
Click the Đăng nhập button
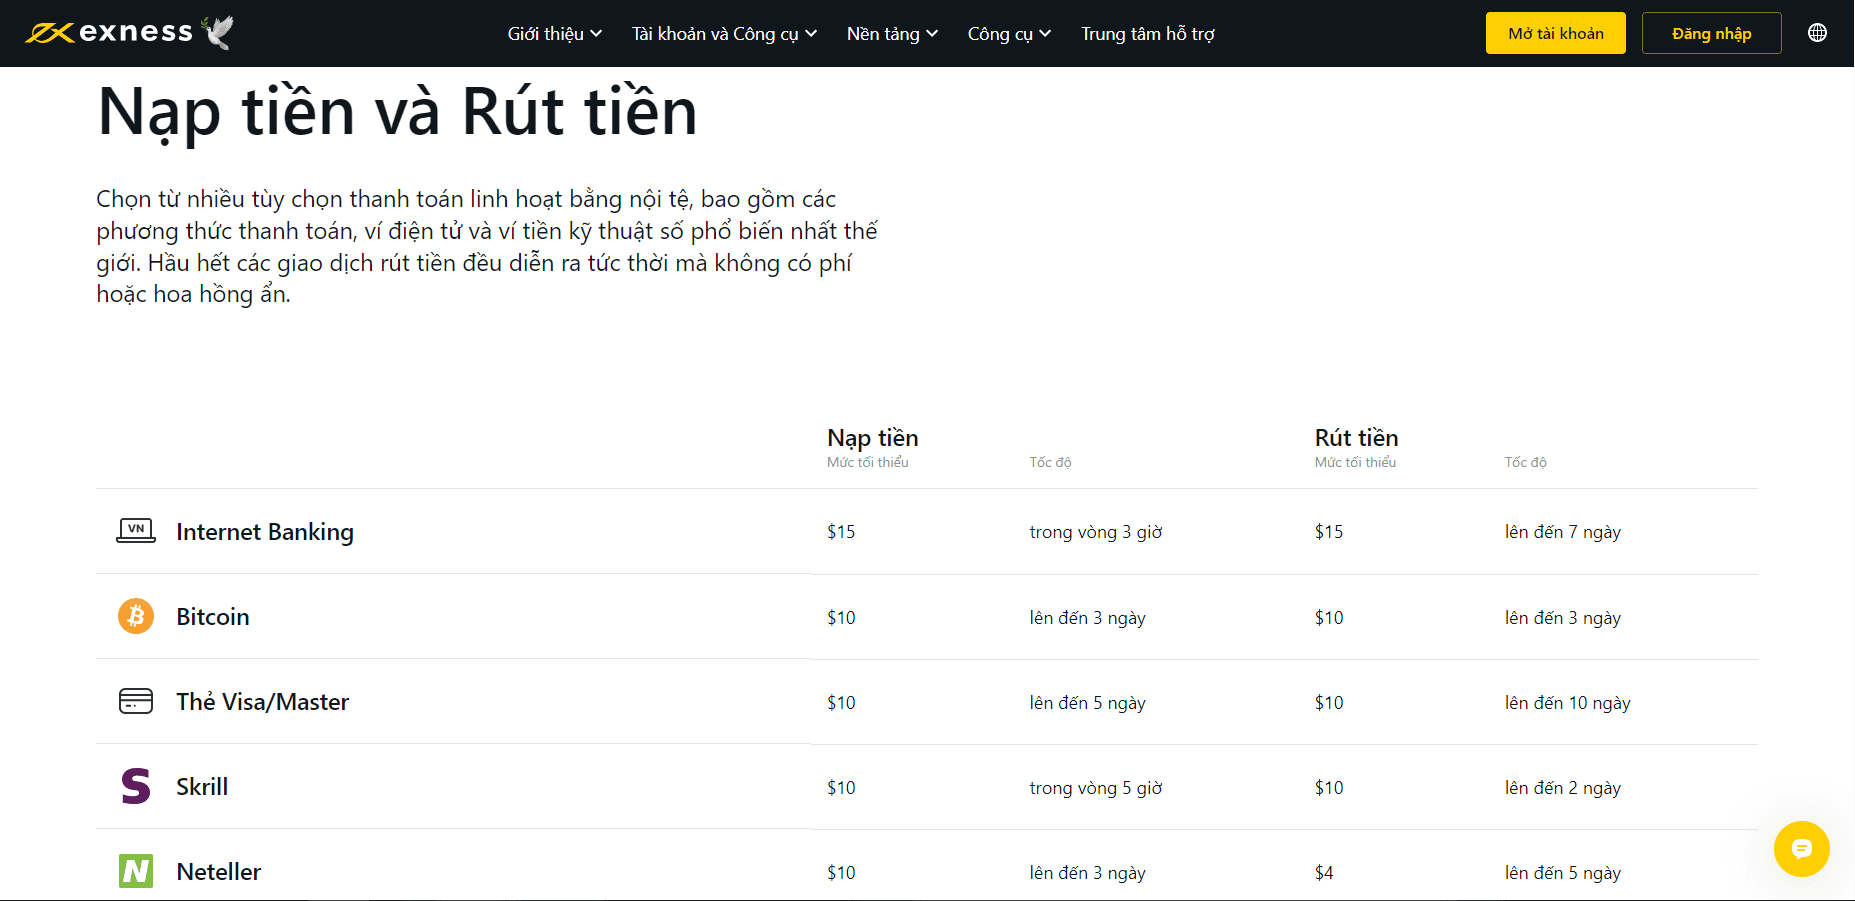pos(1711,33)
